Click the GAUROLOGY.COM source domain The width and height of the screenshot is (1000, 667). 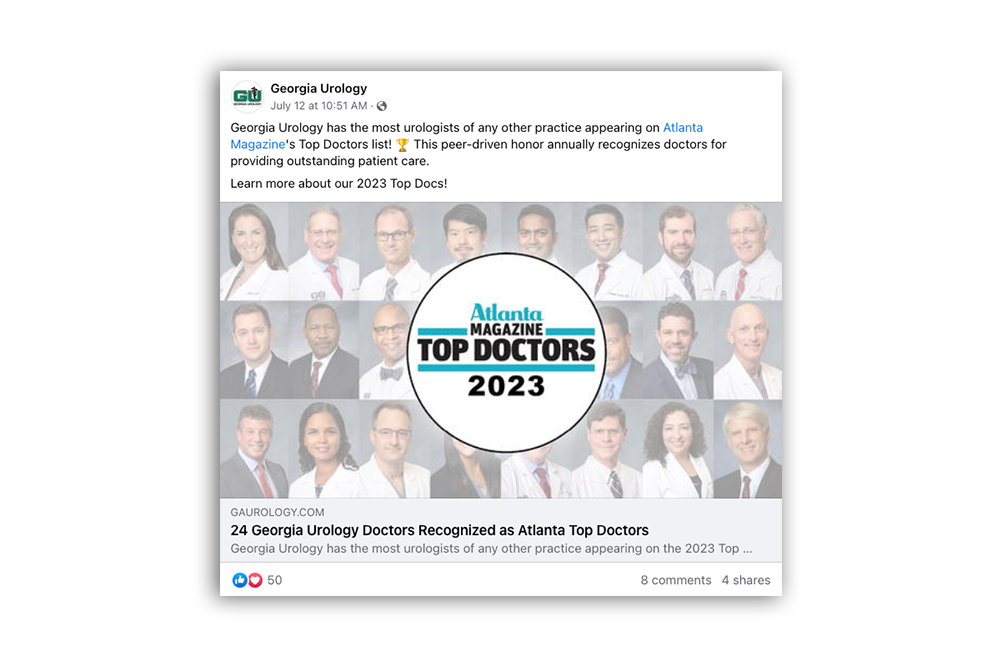[x=277, y=512]
